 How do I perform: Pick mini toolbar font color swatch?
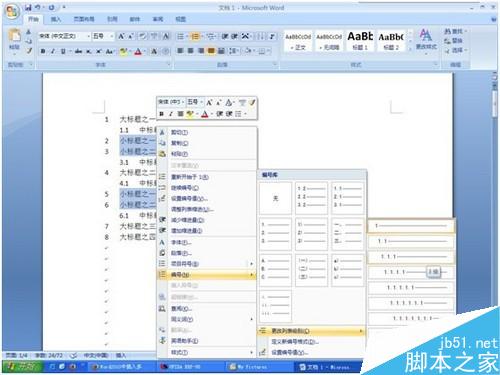(205, 114)
